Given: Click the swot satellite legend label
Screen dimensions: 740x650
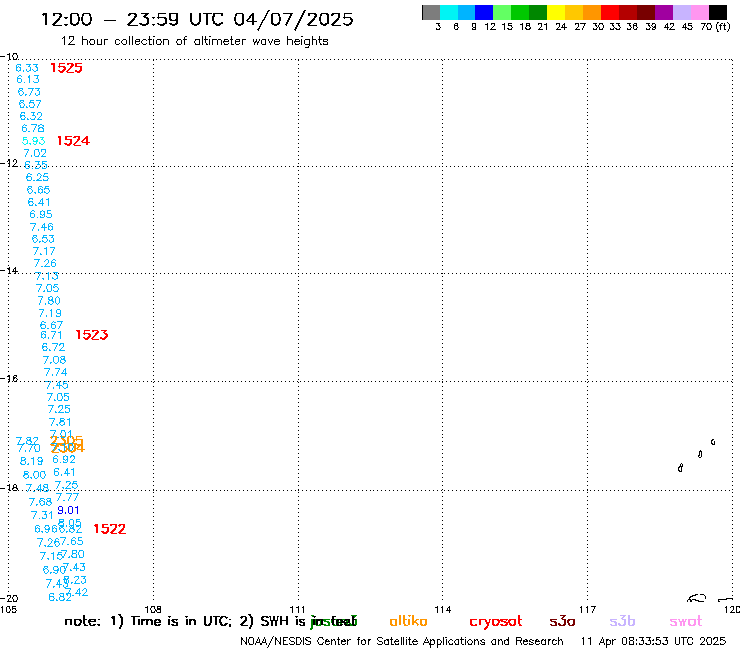Looking at the screenshot, I should [686, 622].
